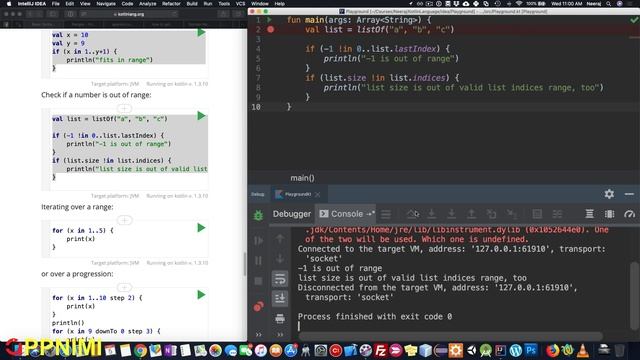Open the VCS menu
Image resolution: width=640 pixels, height=360 pixels.
(x=240, y=4)
